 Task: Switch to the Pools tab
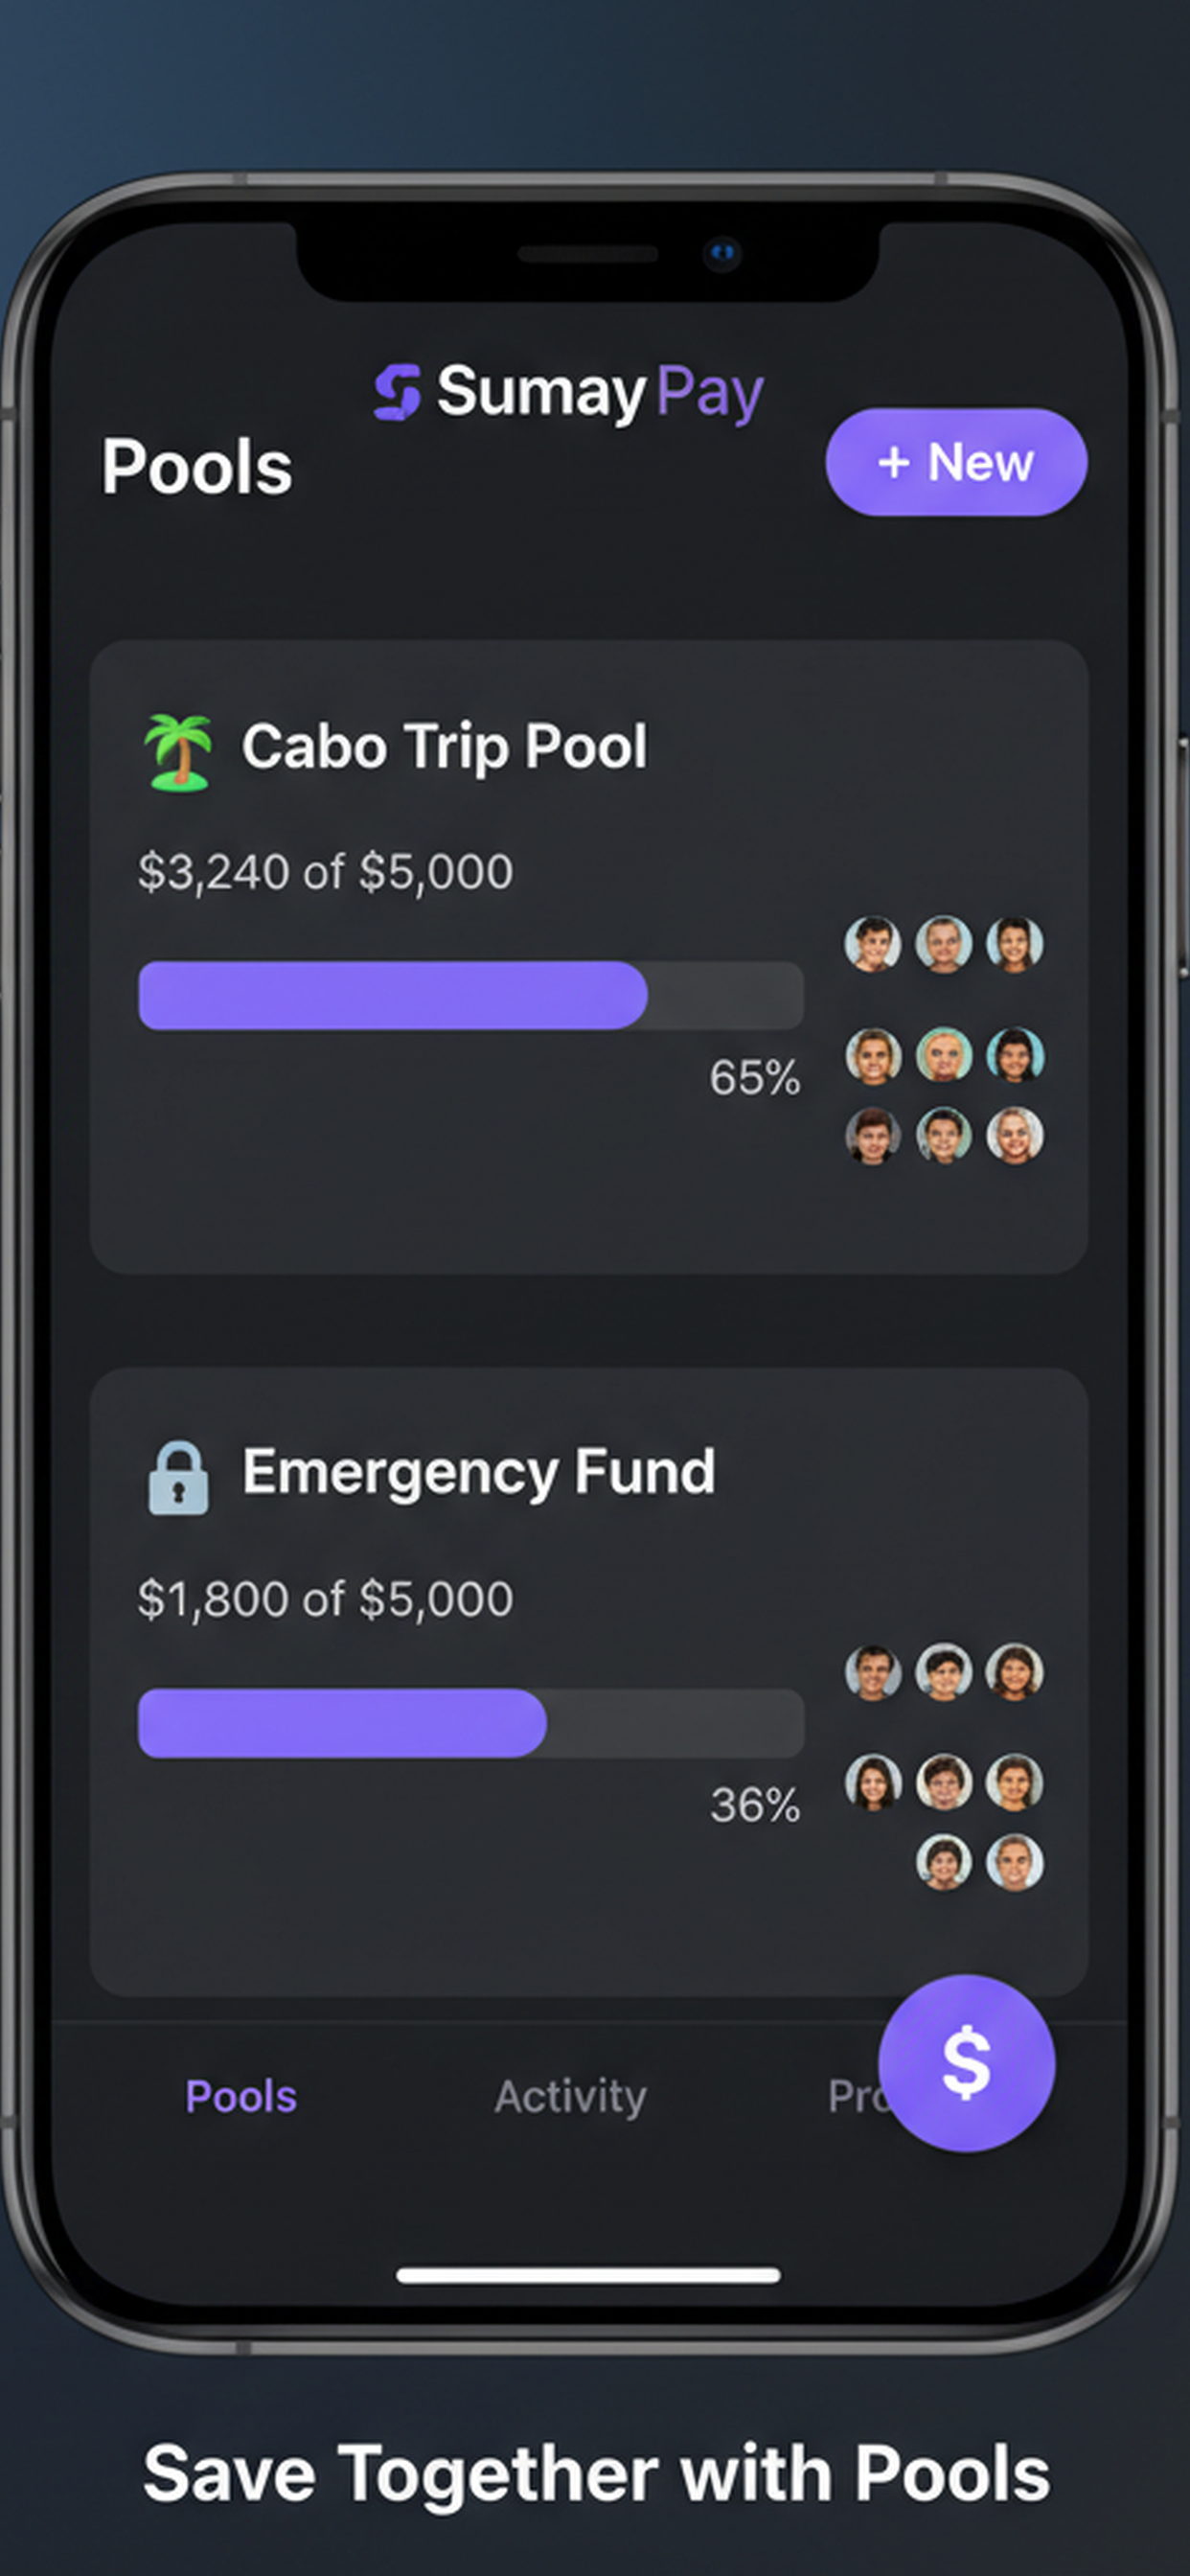point(241,2096)
